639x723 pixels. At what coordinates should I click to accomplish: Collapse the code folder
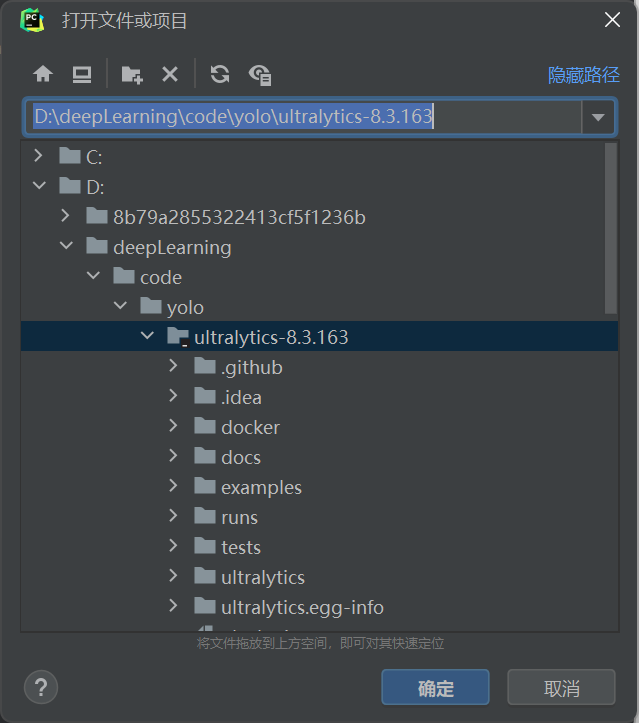point(93,276)
